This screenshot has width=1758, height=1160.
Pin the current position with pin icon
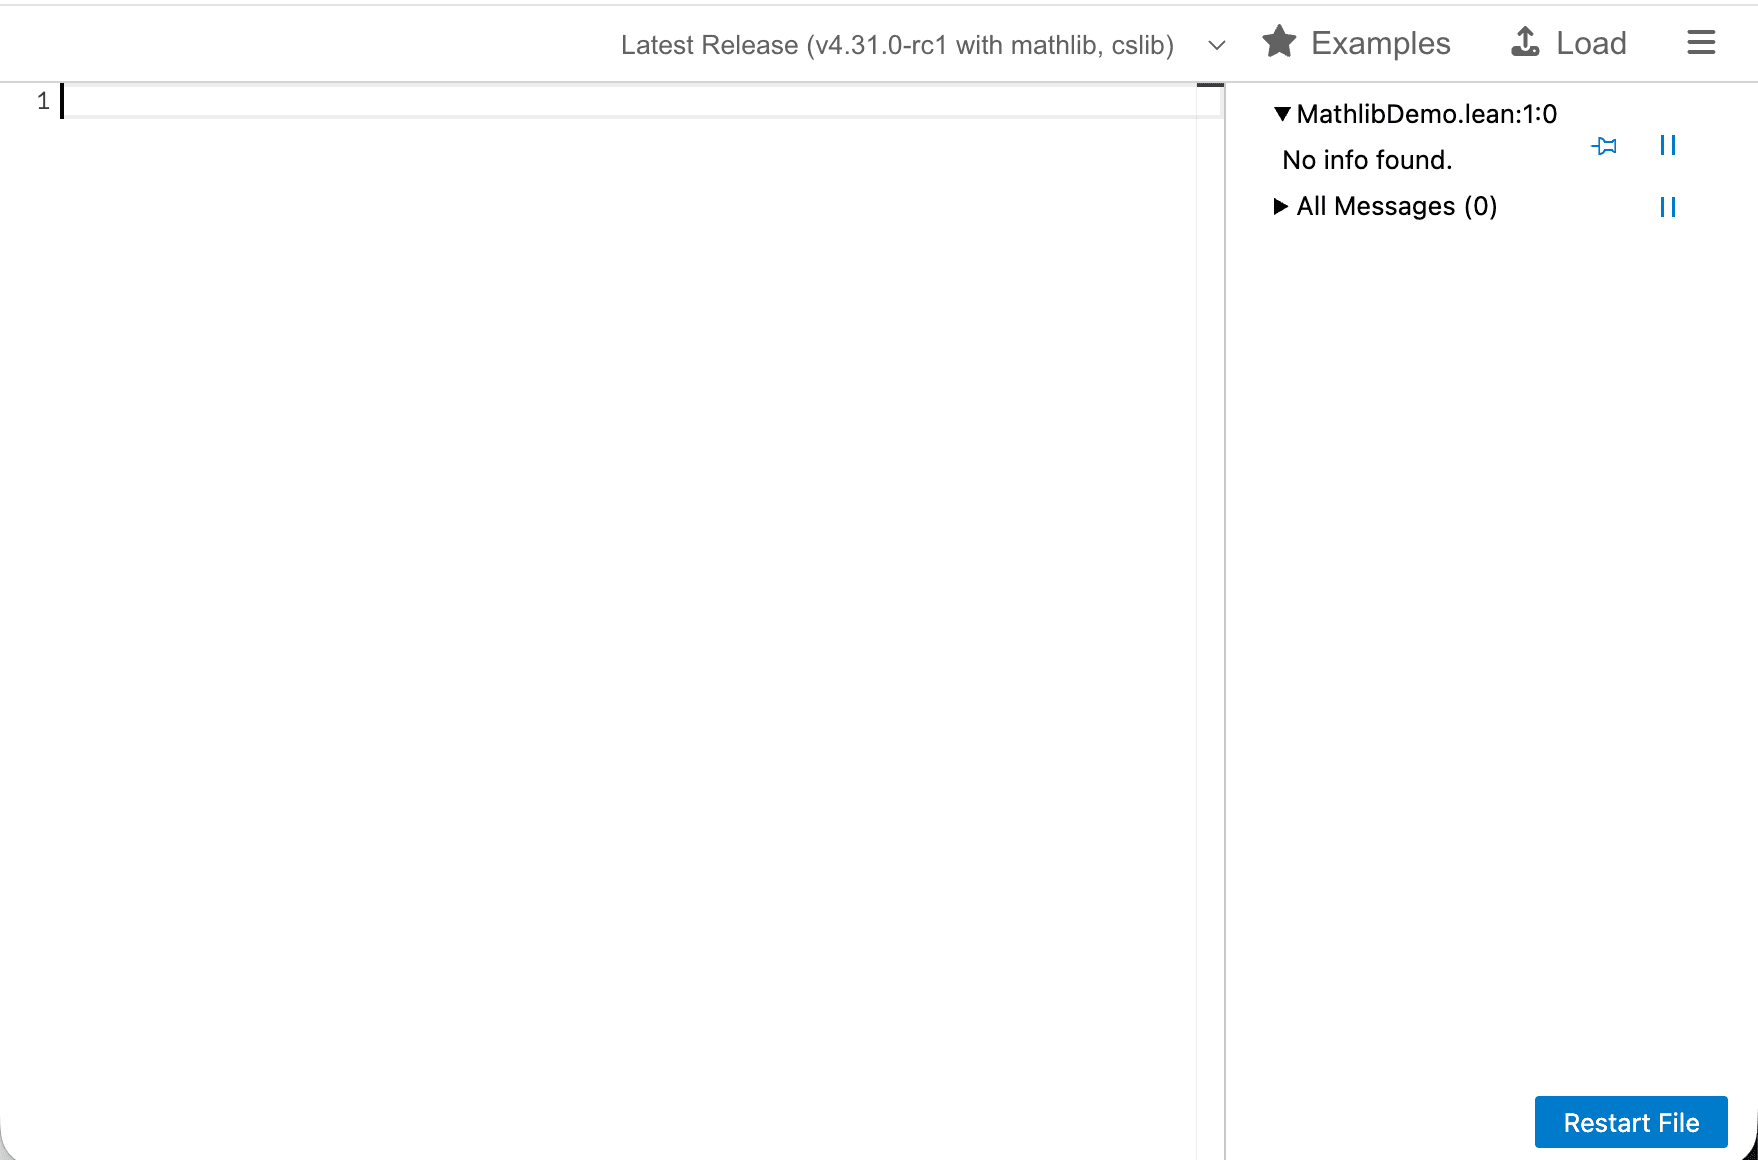[1604, 146]
